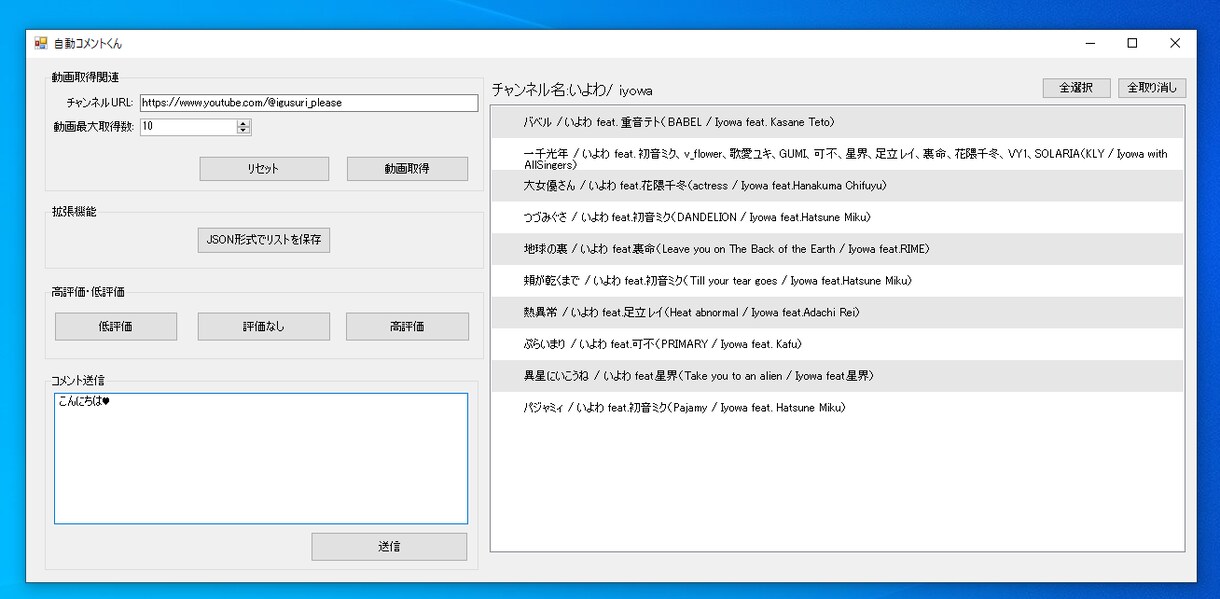Select the 異星にいこうね video row
The height and width of the screenshot is (599, 1220).
[836, 376]
